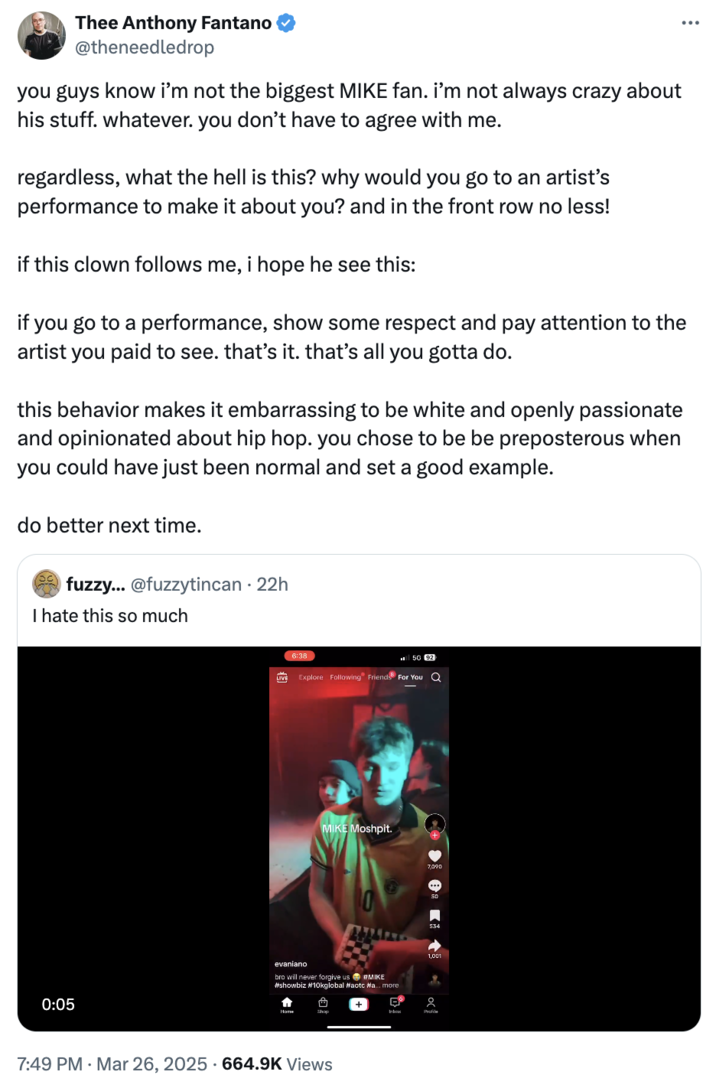Screen dimensions: 716x1088
Task: Tap the TikTok Home icon in bottom bar
Action: 287,1003
